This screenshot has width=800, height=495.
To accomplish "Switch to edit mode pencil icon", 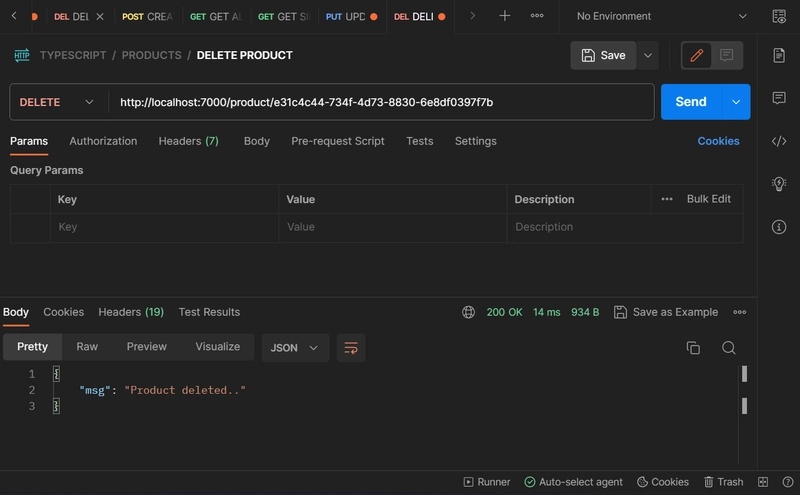I will pos(696,55).
